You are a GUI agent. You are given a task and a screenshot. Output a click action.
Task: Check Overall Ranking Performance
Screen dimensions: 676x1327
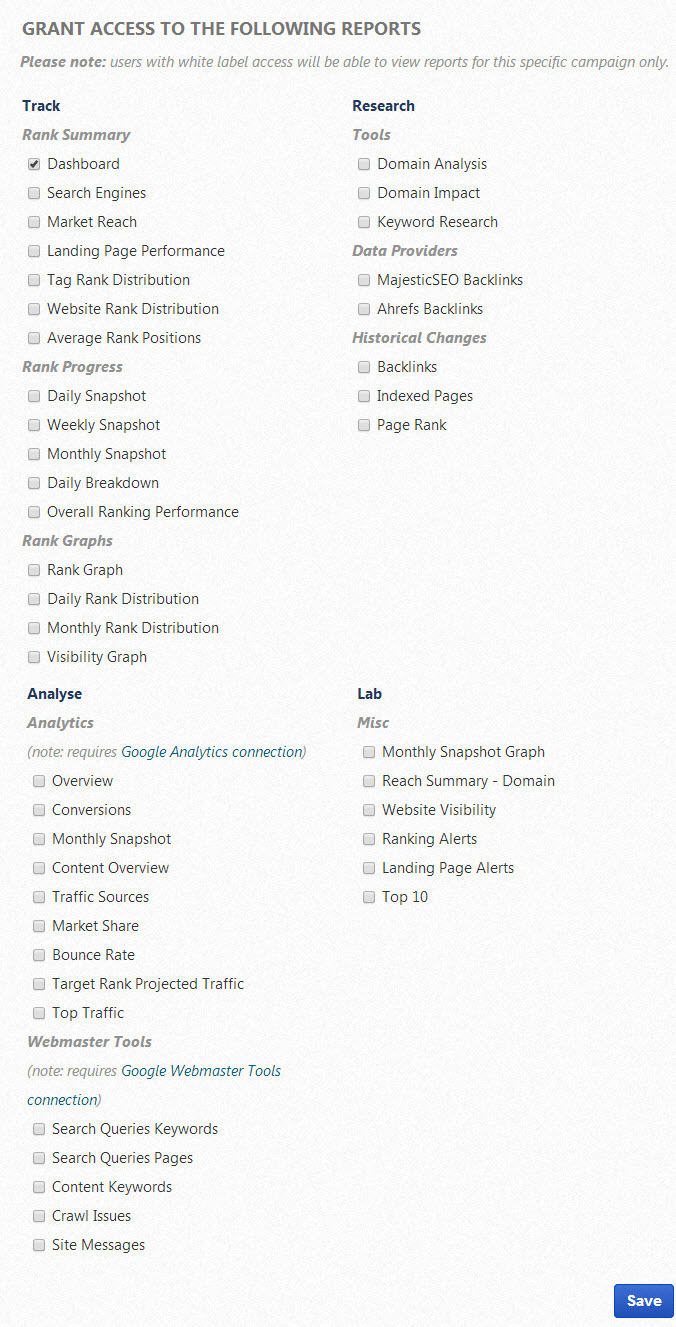click(x=34, y=512)
